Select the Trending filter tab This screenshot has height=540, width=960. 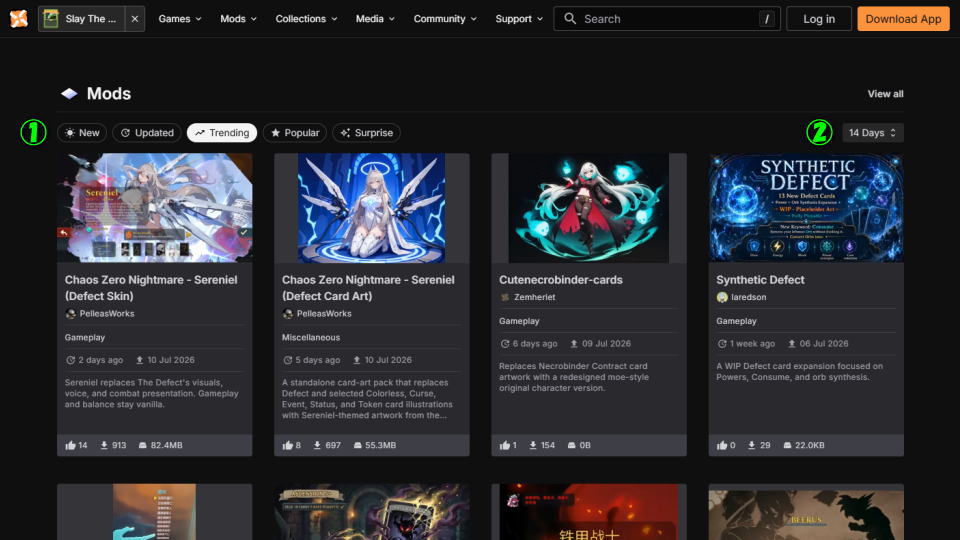(222, 133)
